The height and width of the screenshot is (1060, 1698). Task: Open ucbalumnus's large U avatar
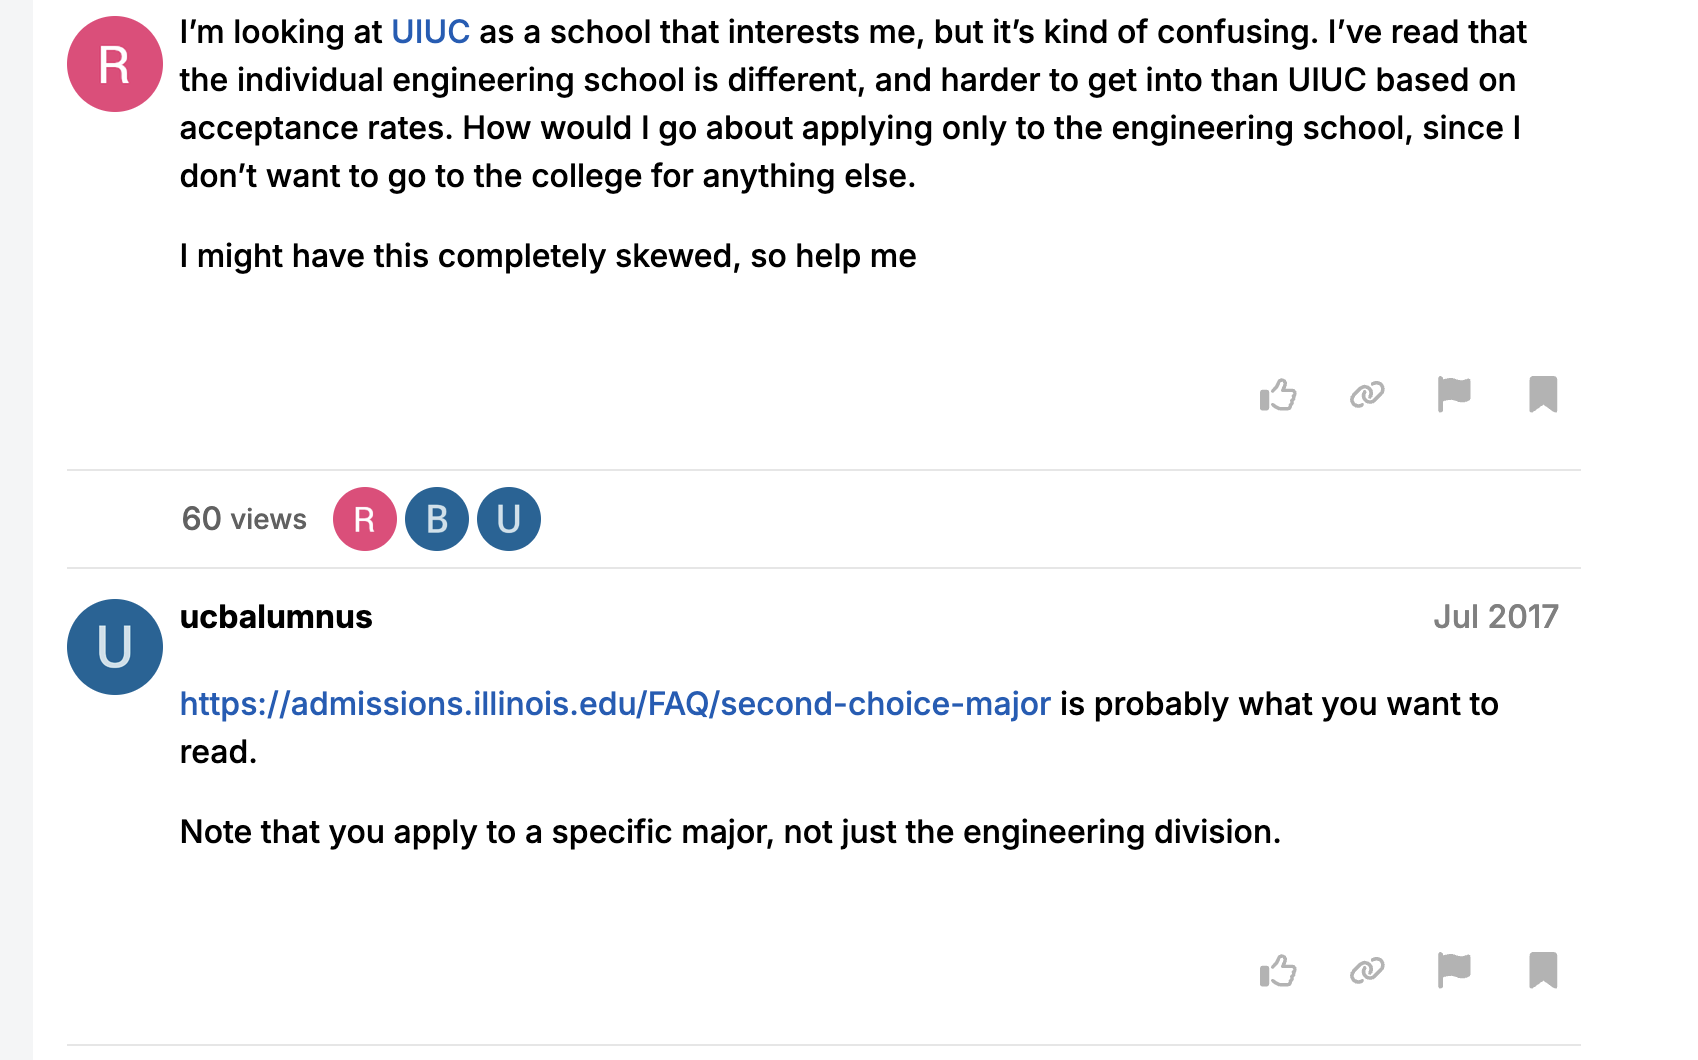point(115,647)
